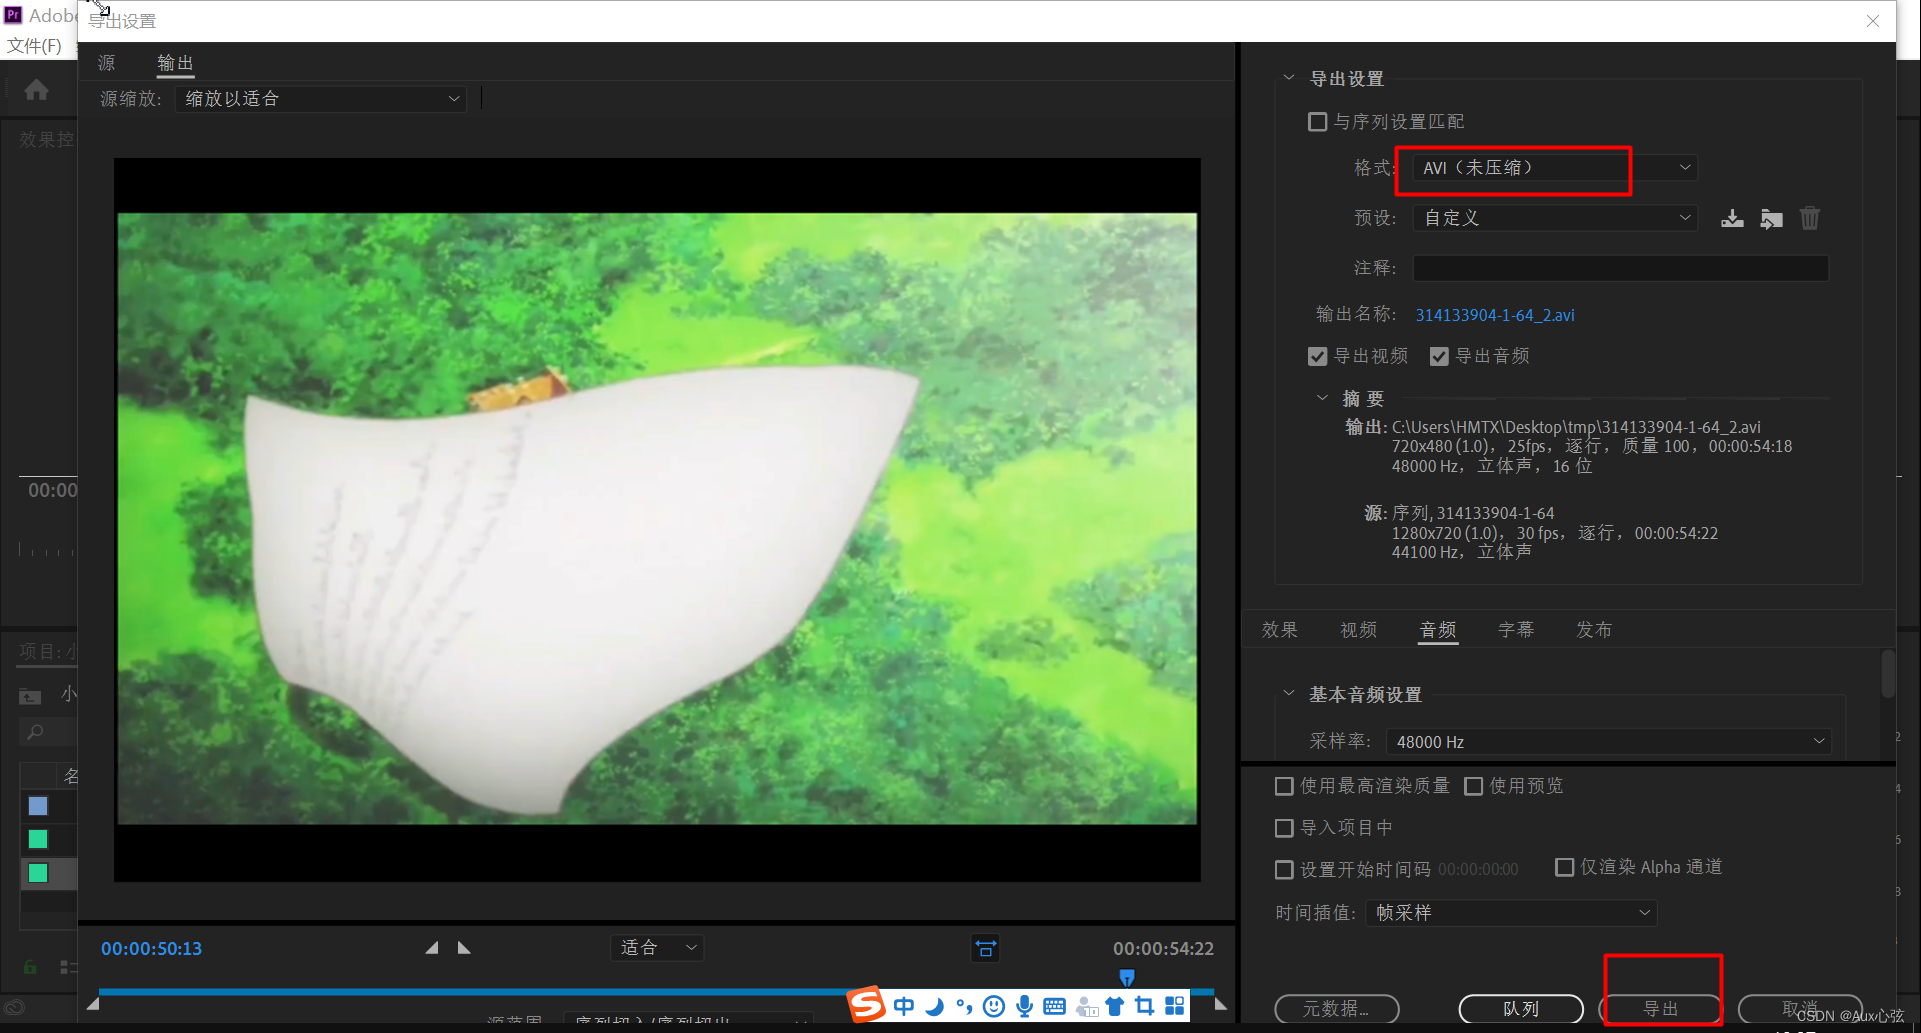Click the Save Preset icon

[x=1732, y=218]
